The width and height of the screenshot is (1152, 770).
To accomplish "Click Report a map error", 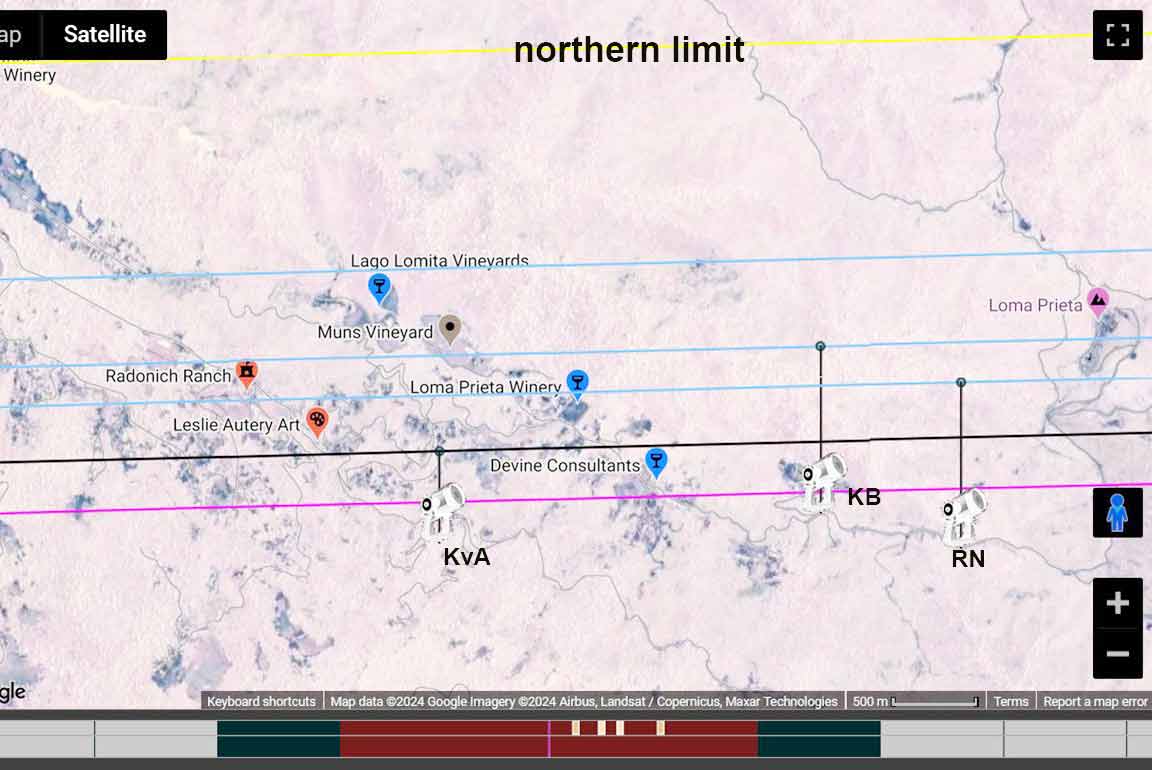I will click(x=1095, y=702).
